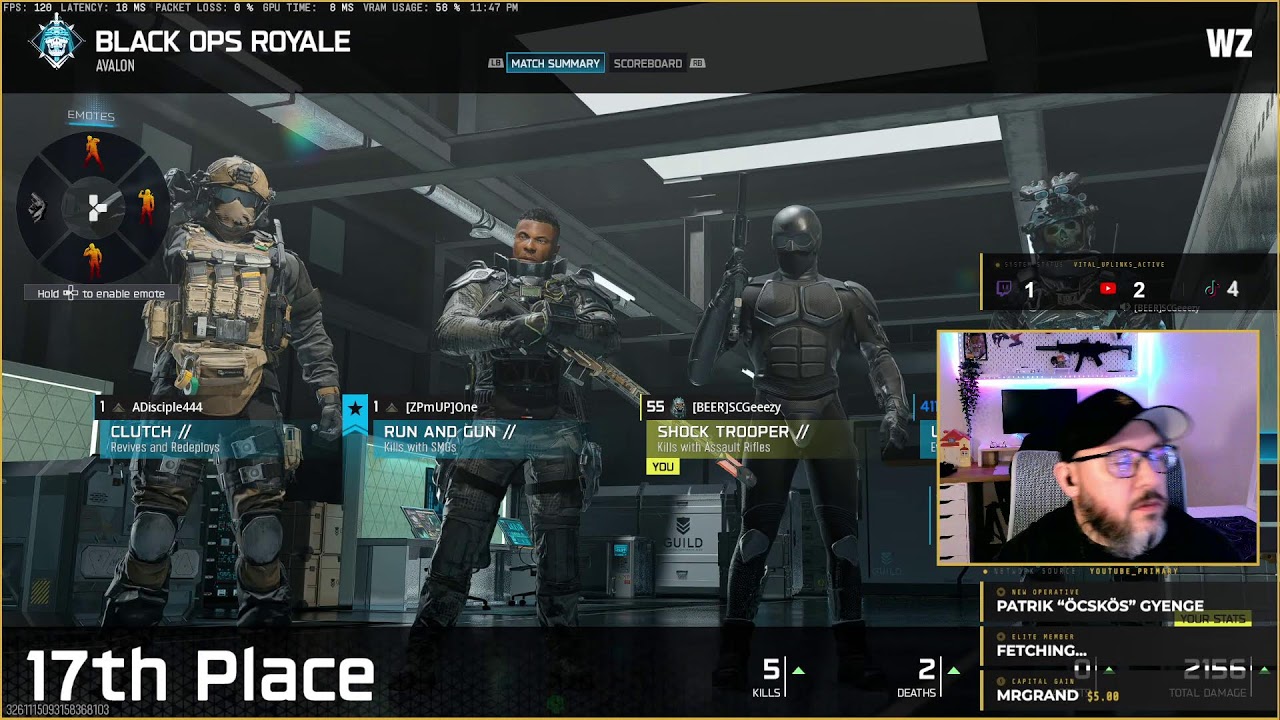
Task: Click the 'MRGRAND' capital gain name
Action: click(1037, 695)
